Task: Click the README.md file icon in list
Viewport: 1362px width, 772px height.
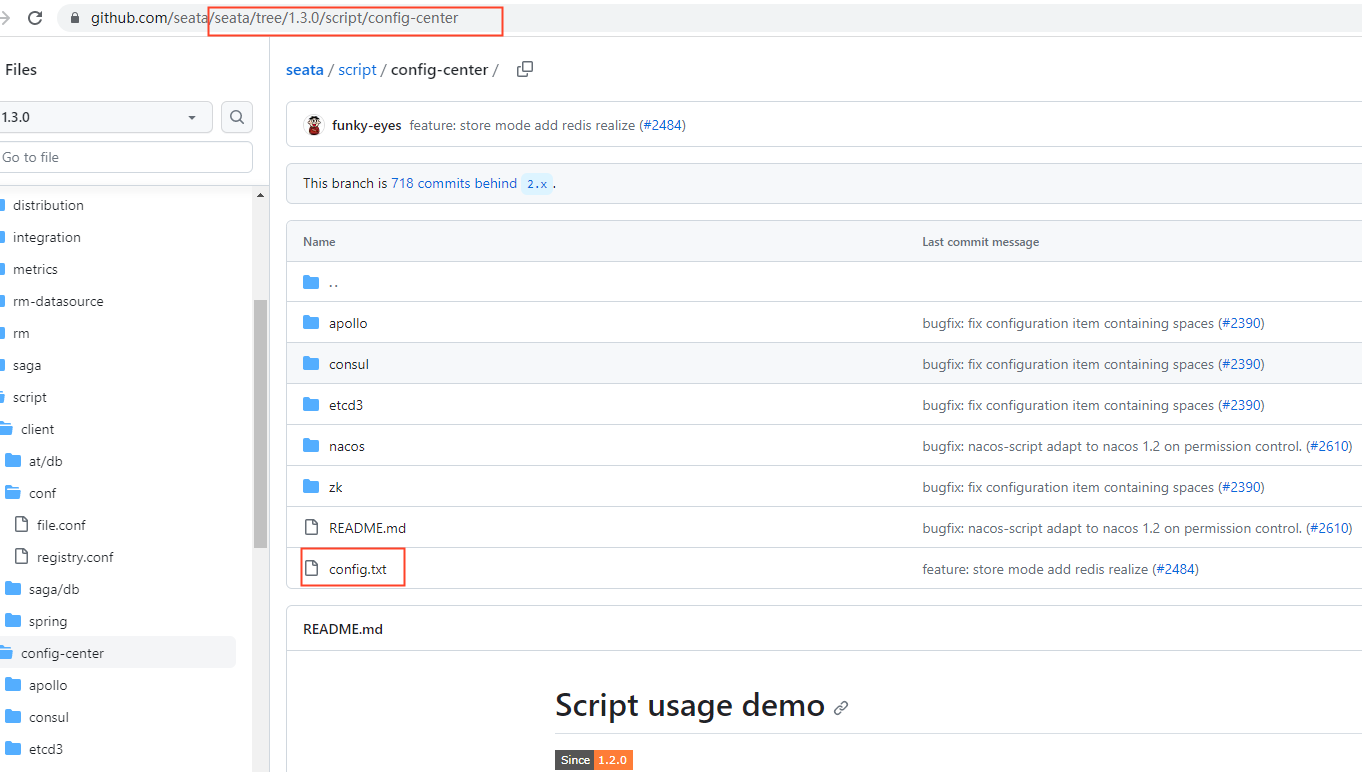Action: click(x=311, y=528)
